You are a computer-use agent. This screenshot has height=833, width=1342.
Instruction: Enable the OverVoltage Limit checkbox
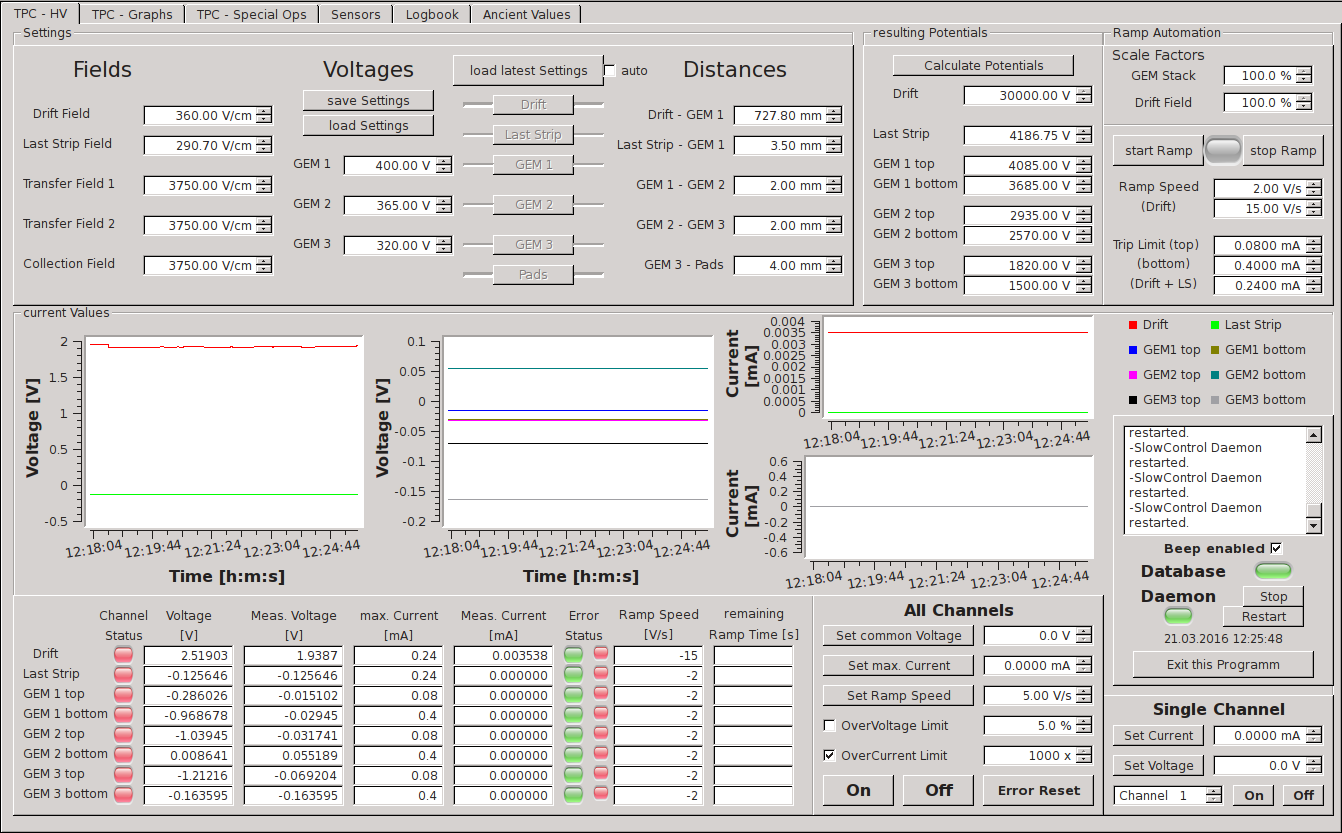(830, 725)
